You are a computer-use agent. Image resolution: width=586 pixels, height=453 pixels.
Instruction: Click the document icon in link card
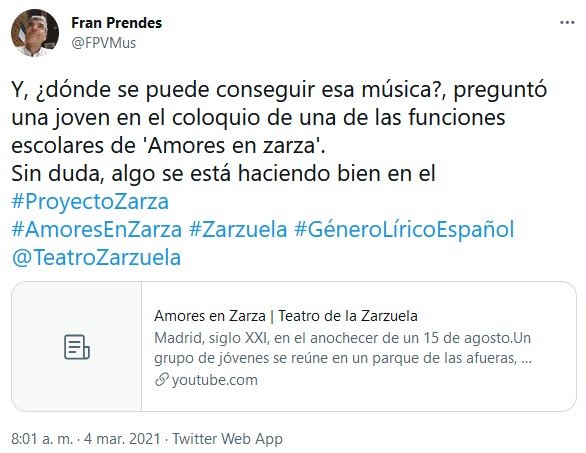pos(77,347)
